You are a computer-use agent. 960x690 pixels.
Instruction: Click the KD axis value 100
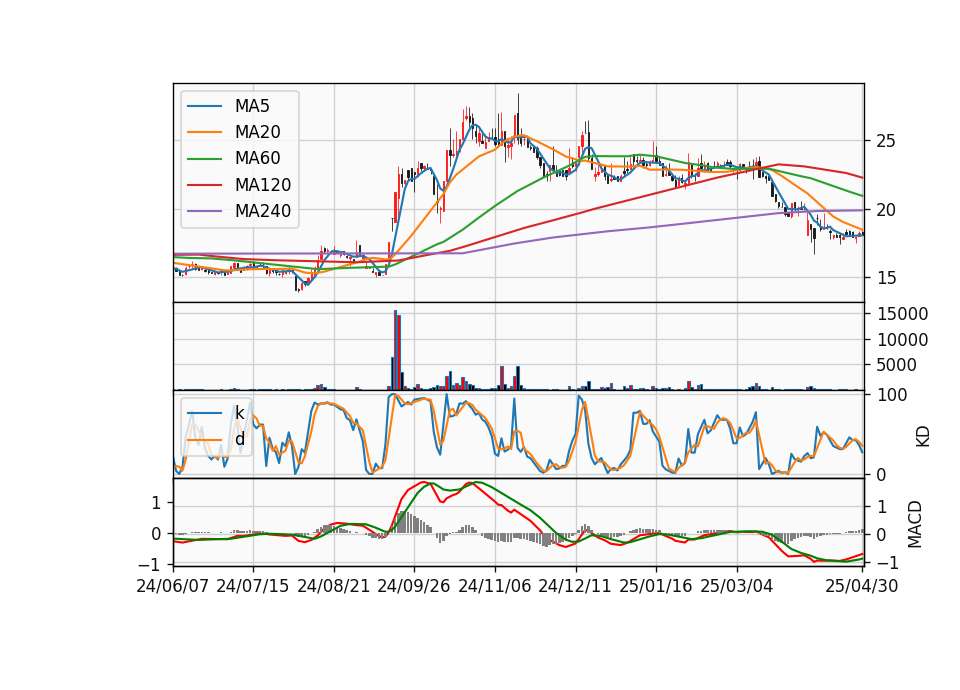pos(892,395)
